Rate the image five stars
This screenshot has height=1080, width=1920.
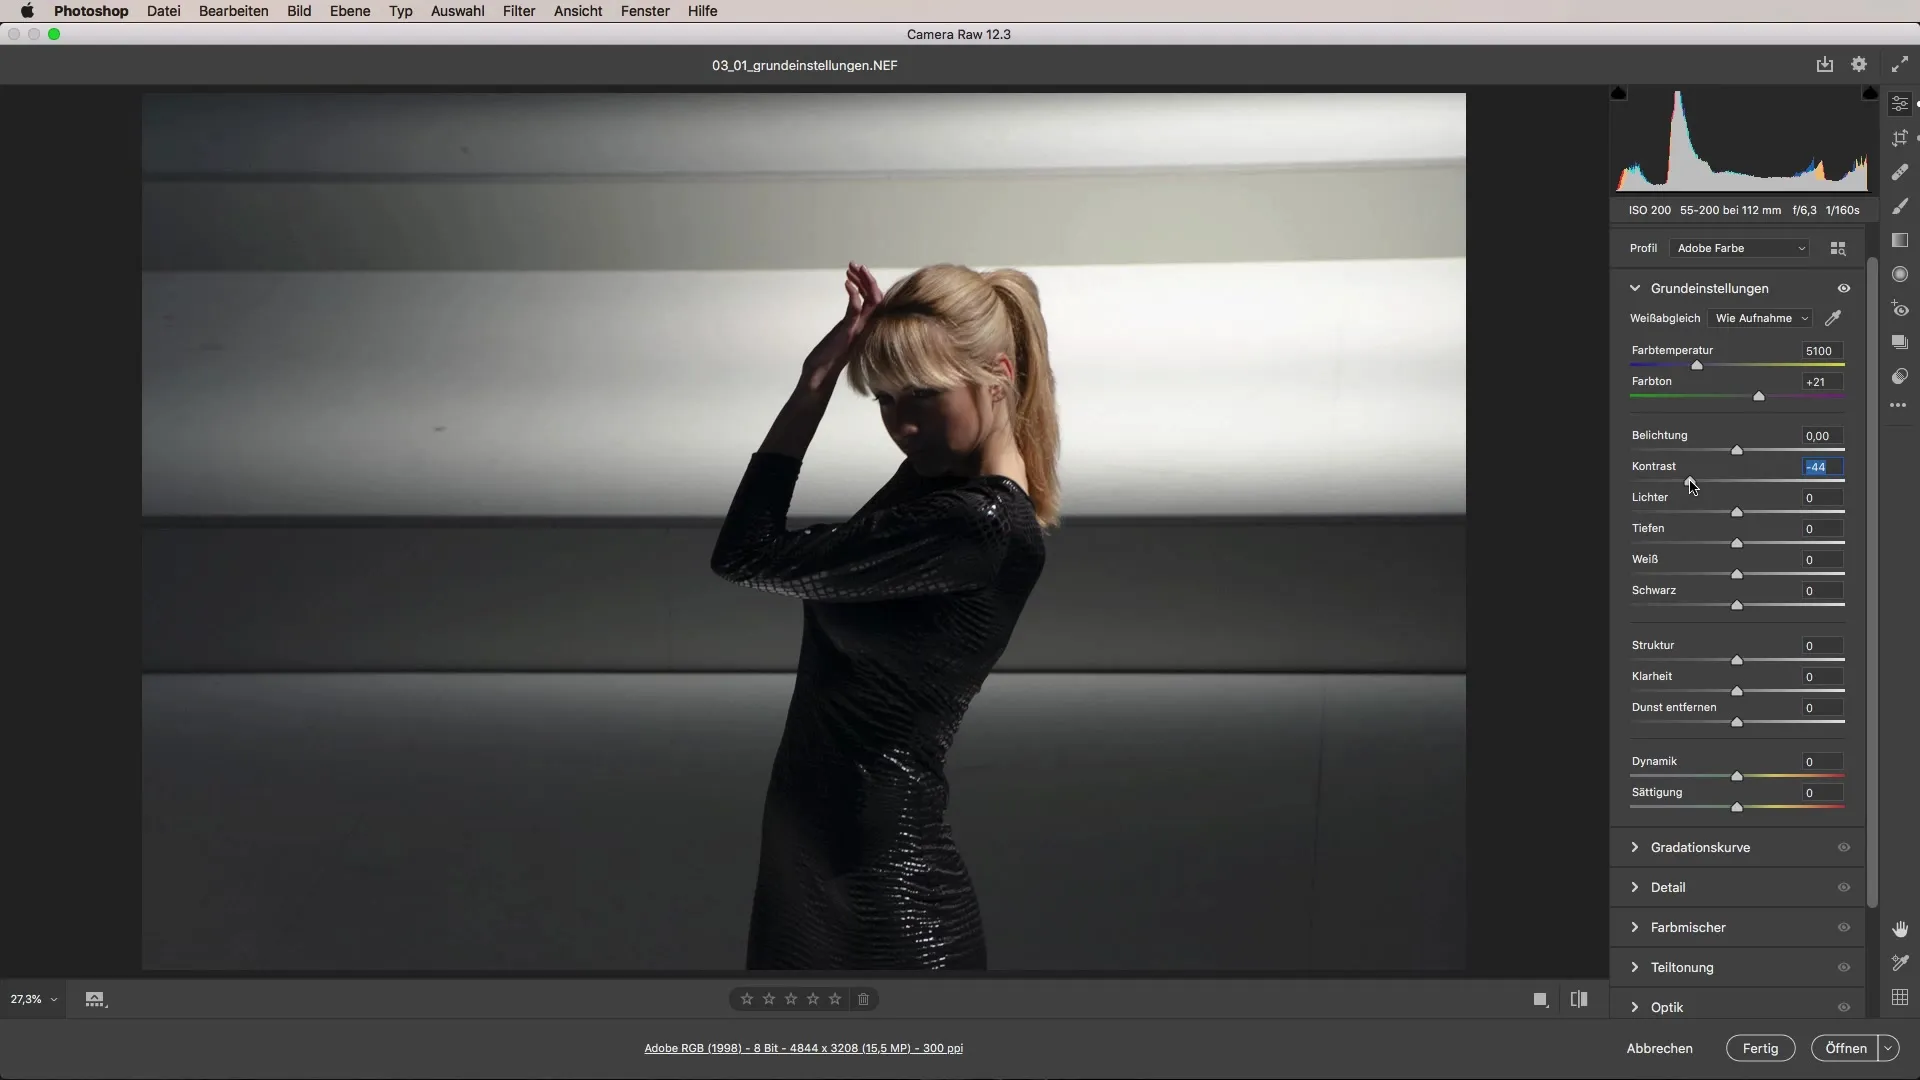[835, 999]
